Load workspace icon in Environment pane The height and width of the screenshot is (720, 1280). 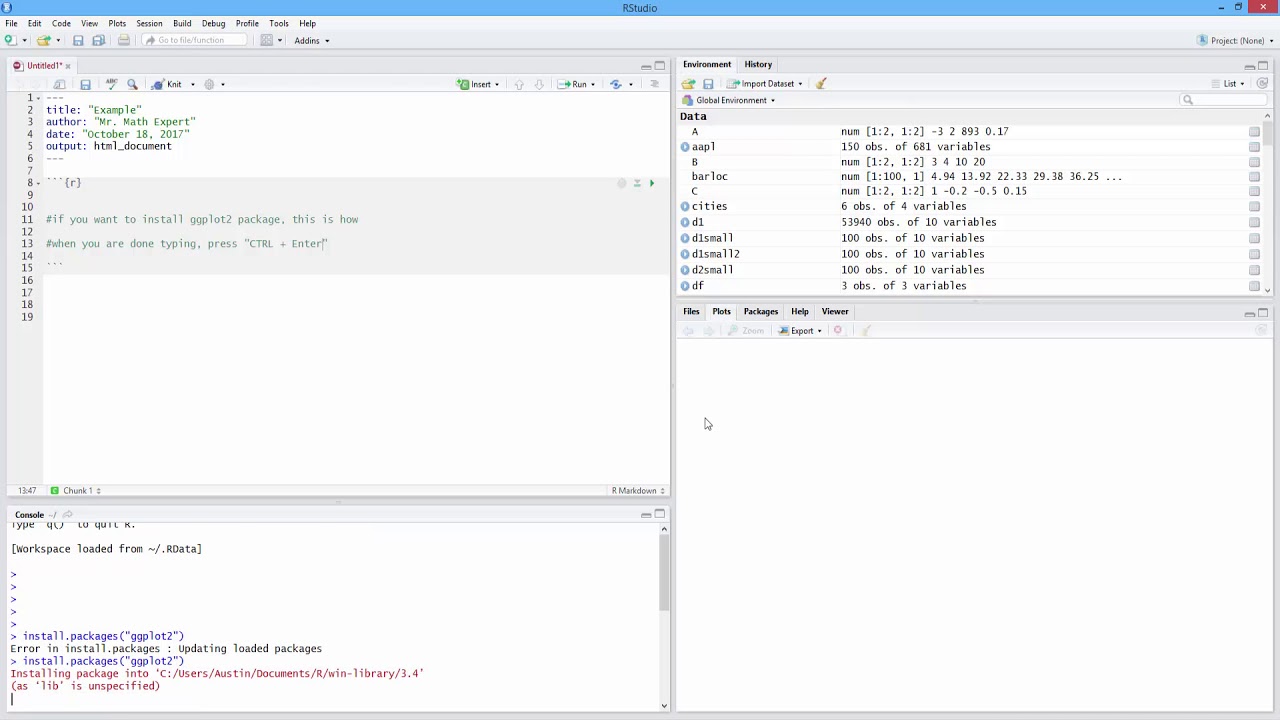pyautogui.click(x=689, y=84)
